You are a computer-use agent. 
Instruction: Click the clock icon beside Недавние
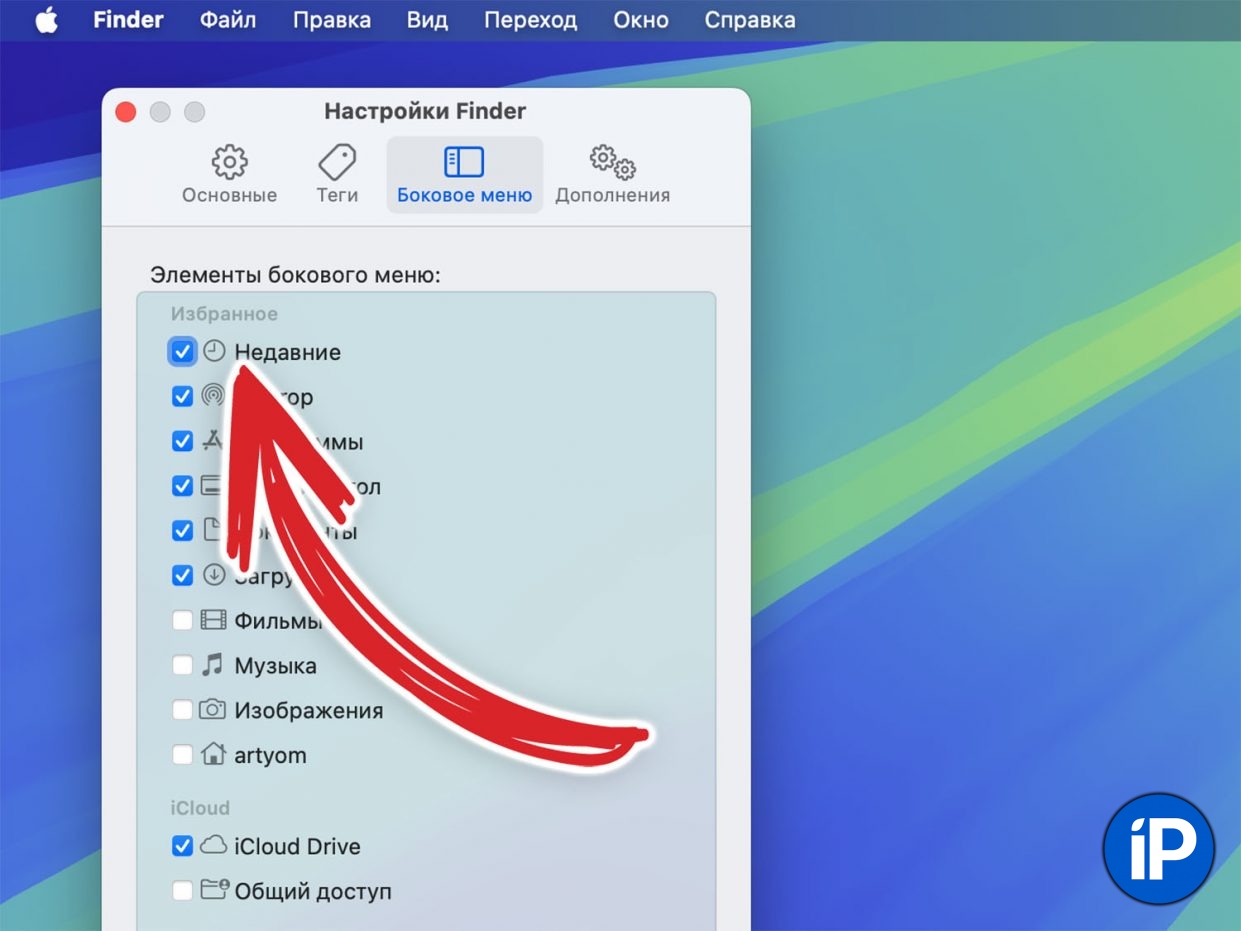point(214,351)
